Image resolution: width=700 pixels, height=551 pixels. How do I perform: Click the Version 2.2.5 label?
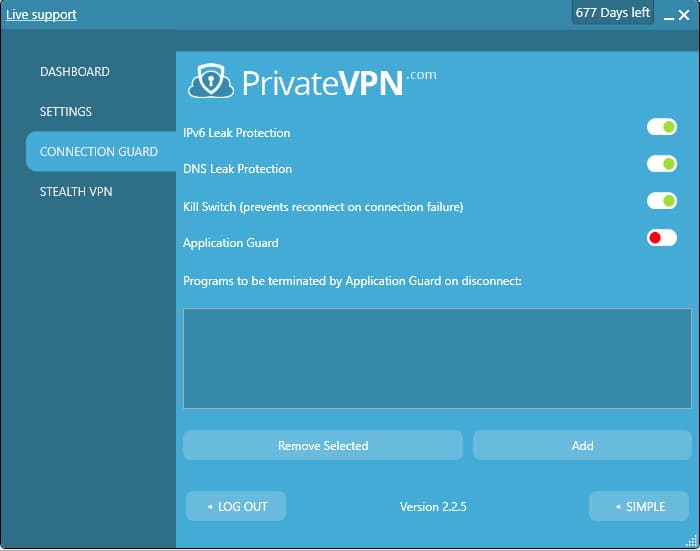point(433,507)
